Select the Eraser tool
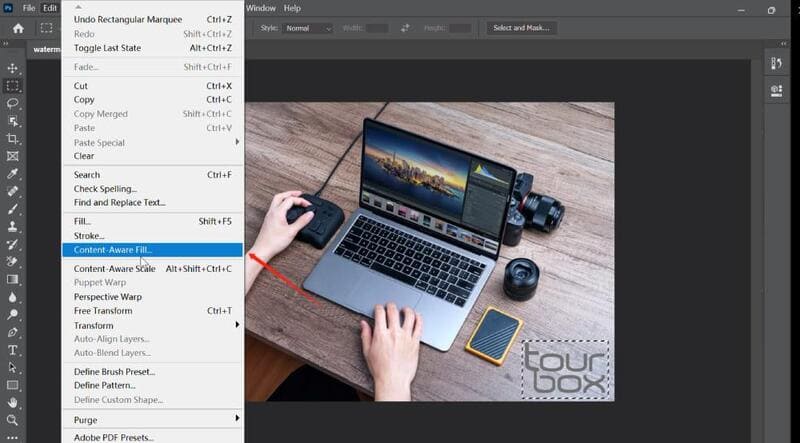The height and width of the screenshot is (443, 800). coord(12,261)
